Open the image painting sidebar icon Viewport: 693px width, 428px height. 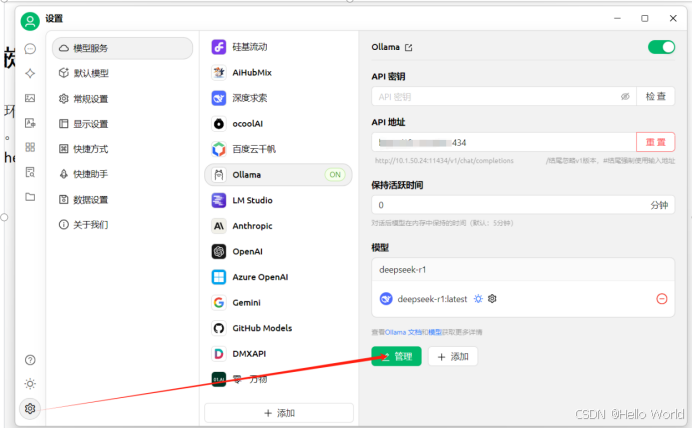[x=30, y=98]
